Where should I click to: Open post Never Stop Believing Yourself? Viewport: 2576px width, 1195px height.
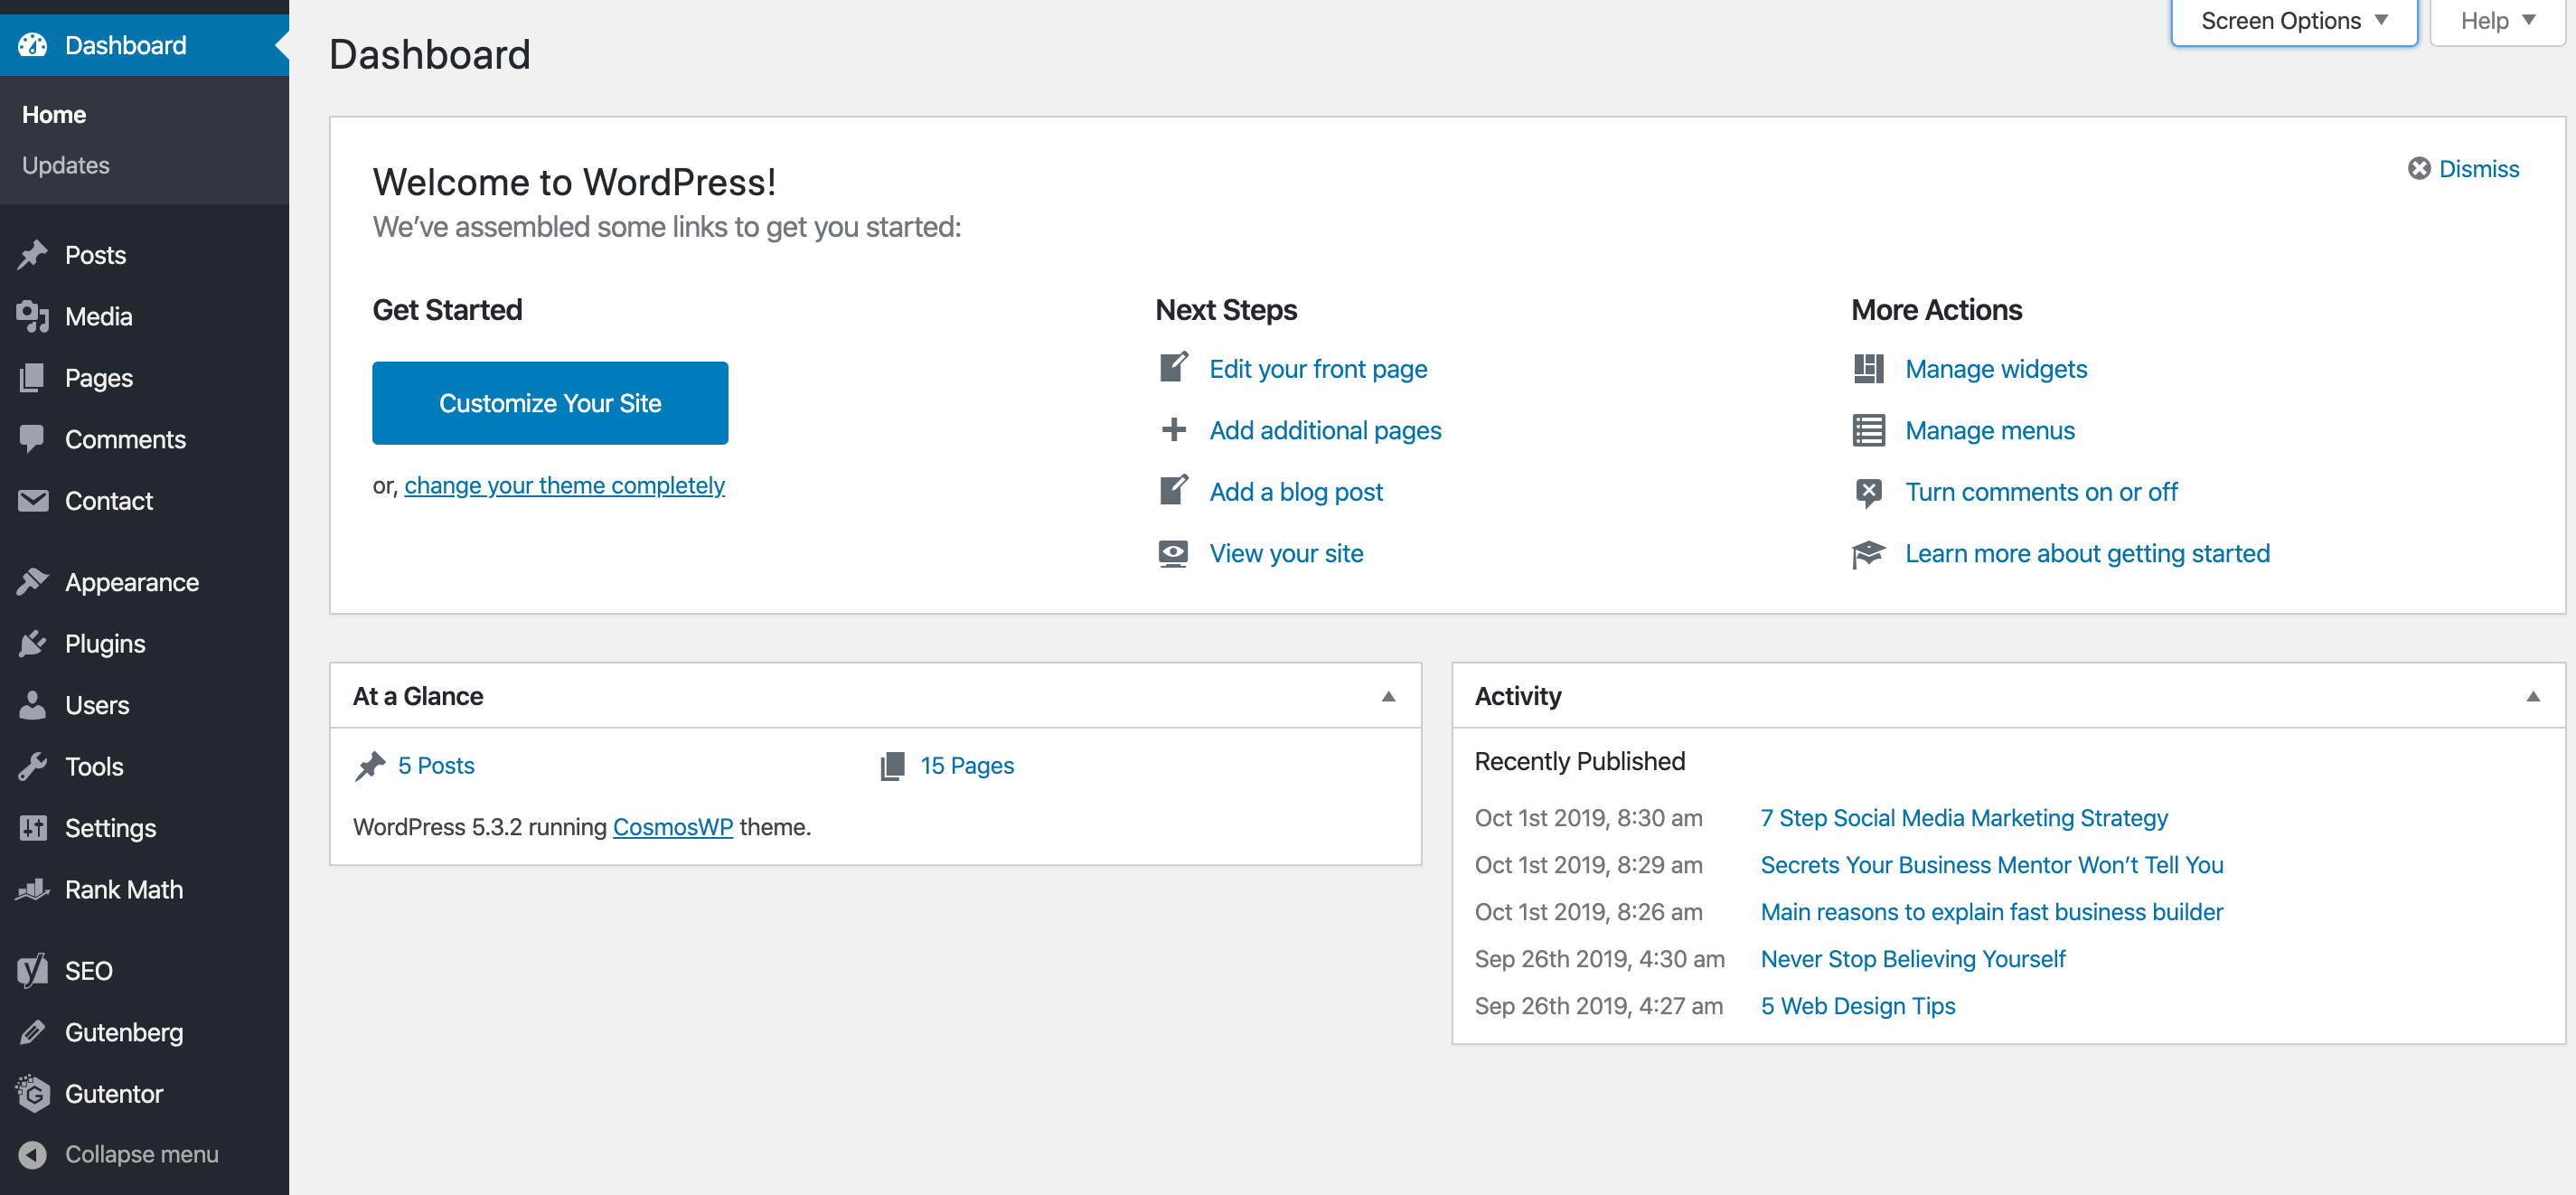pos(1913,959)
